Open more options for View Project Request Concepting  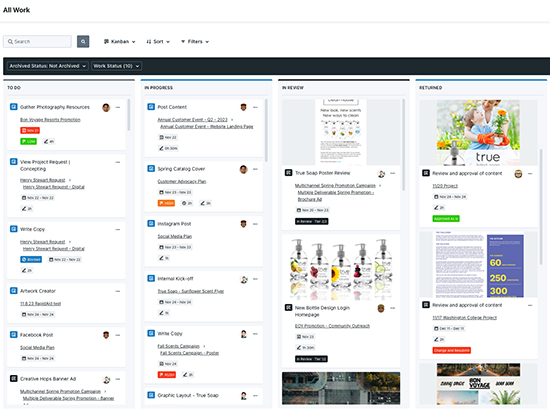click(118, 162)
